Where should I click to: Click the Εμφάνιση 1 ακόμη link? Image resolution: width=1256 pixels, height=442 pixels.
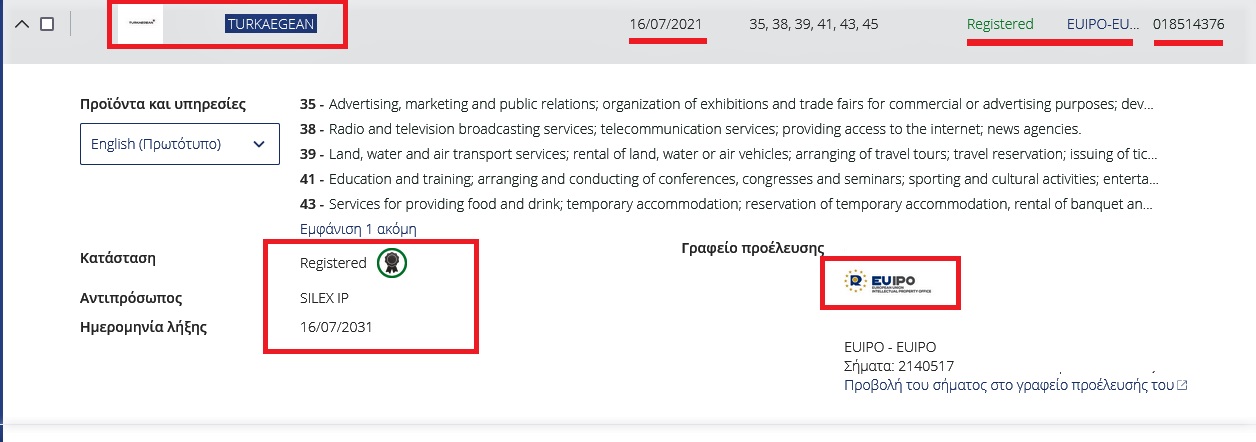(358, 229)
